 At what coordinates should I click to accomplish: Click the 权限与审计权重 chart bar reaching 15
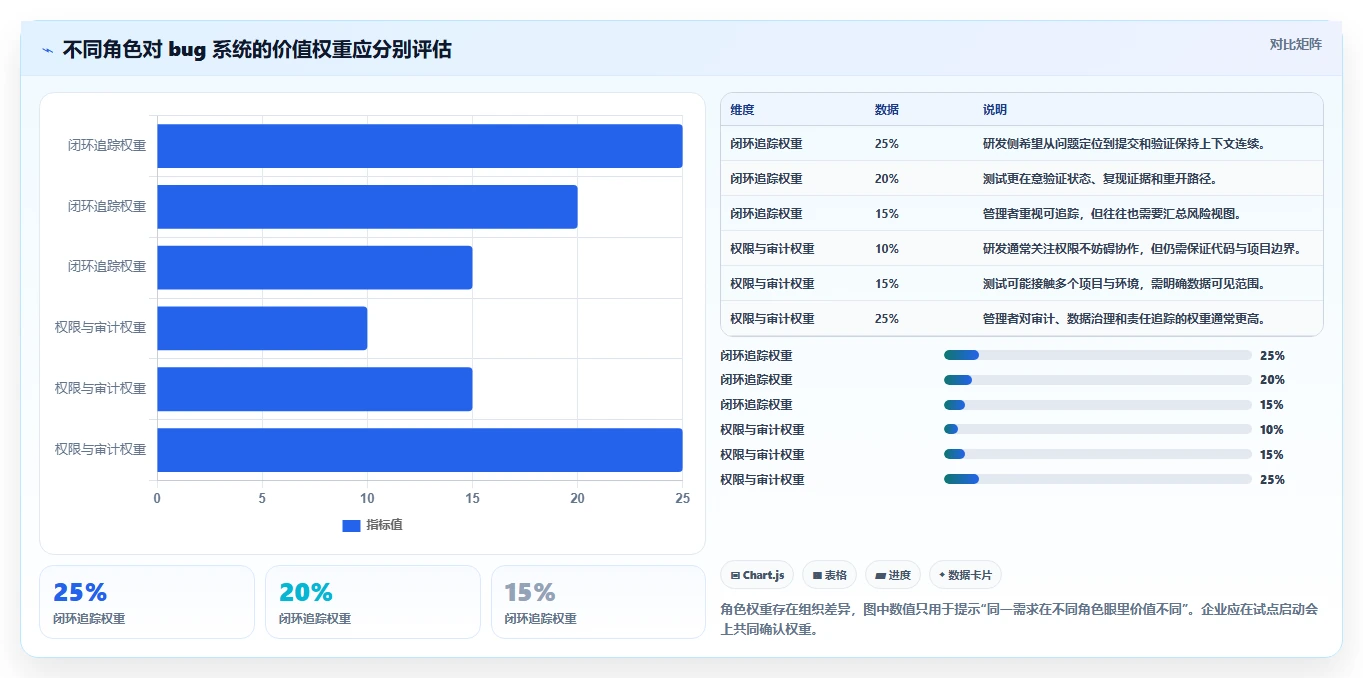(x=314, y=389)
